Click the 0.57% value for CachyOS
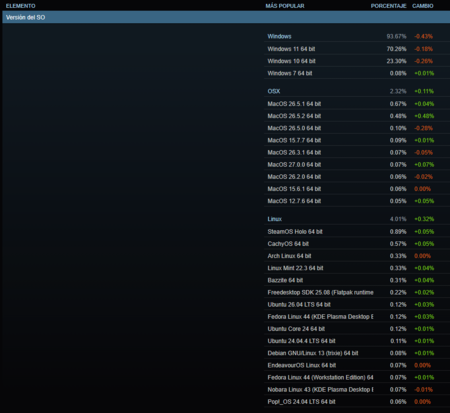Screen dimensions: 450x413 tap(398, 244)
